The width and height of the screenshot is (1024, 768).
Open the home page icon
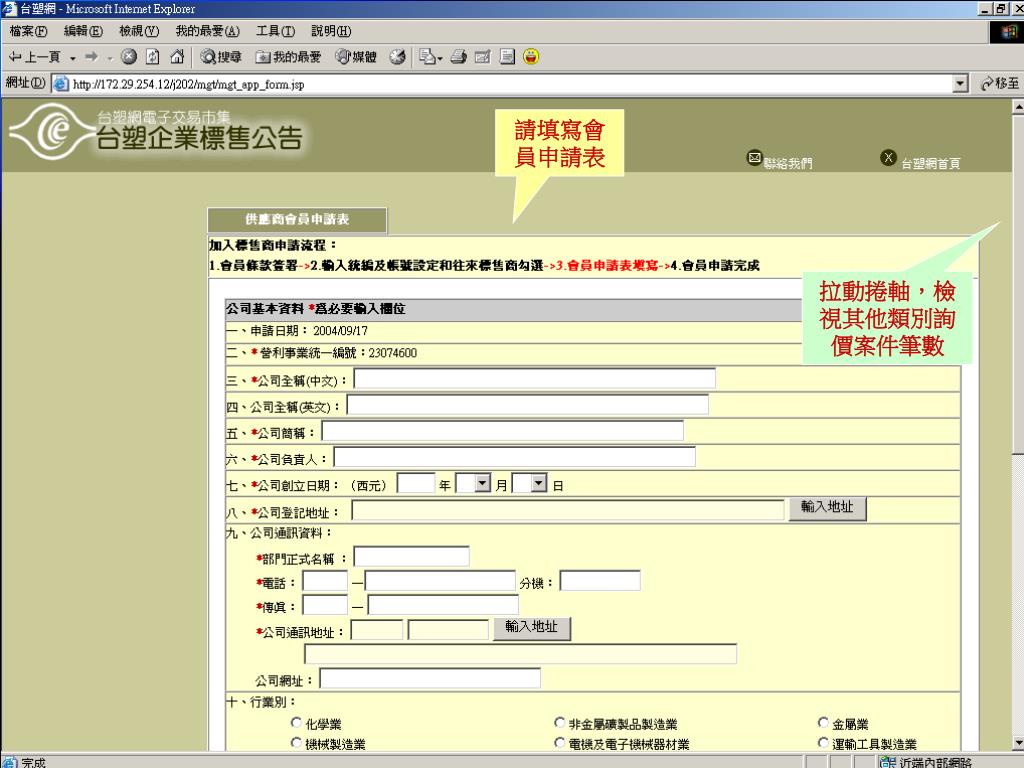click(176, 57)
